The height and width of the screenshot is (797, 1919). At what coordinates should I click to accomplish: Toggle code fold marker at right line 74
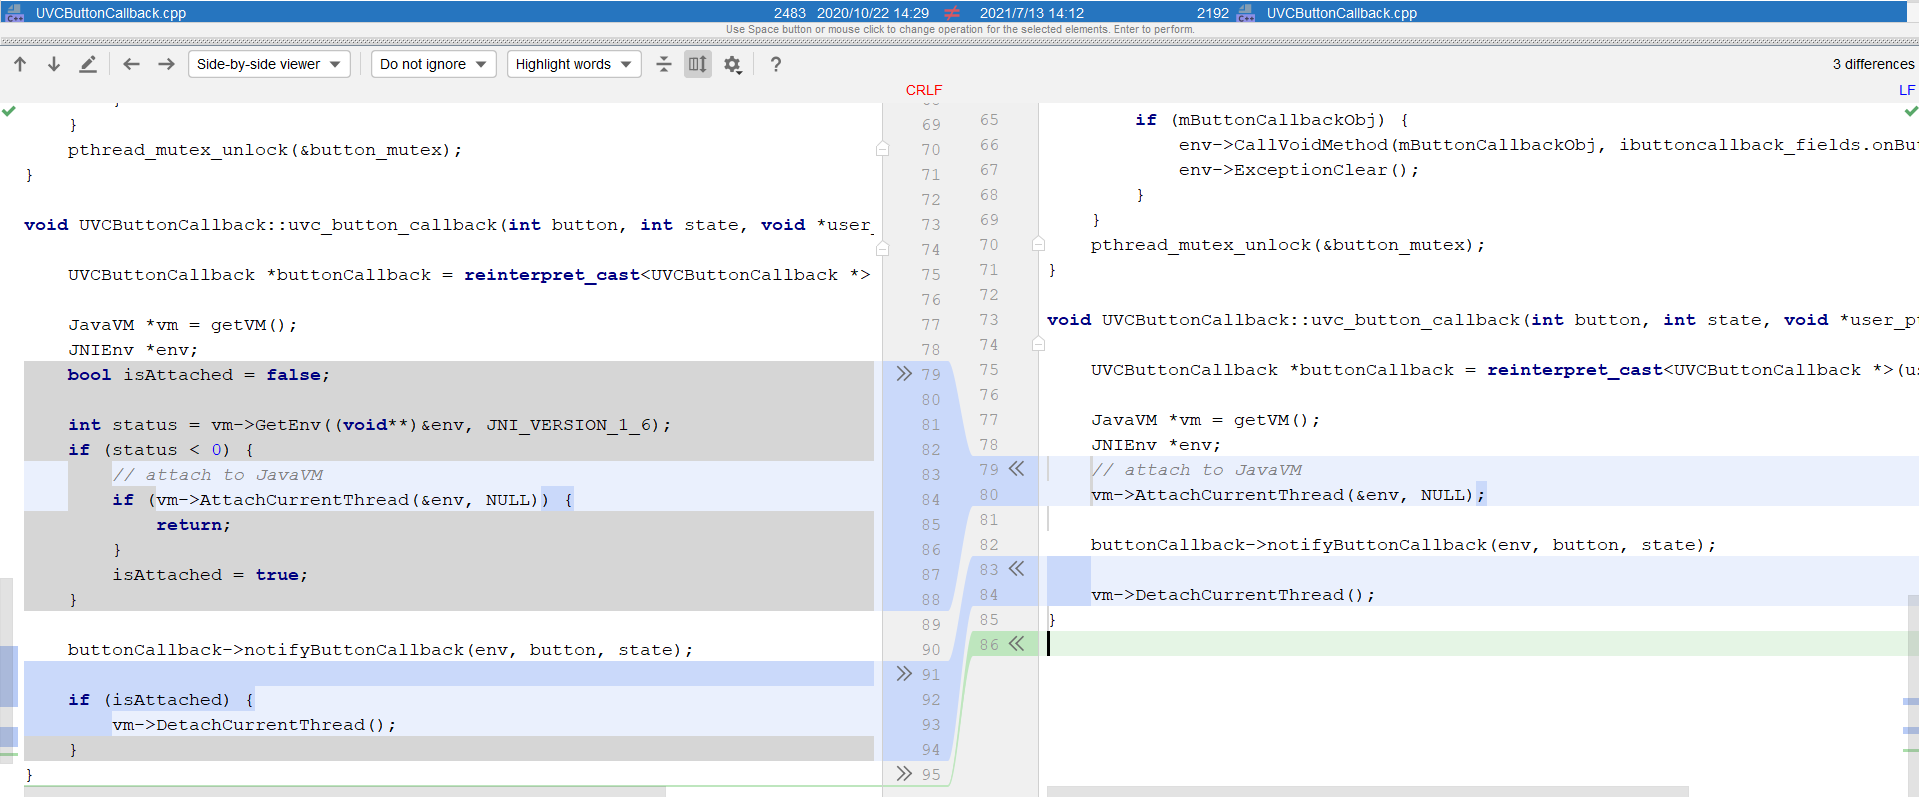pyautogui.click(x=1038, y=344)
